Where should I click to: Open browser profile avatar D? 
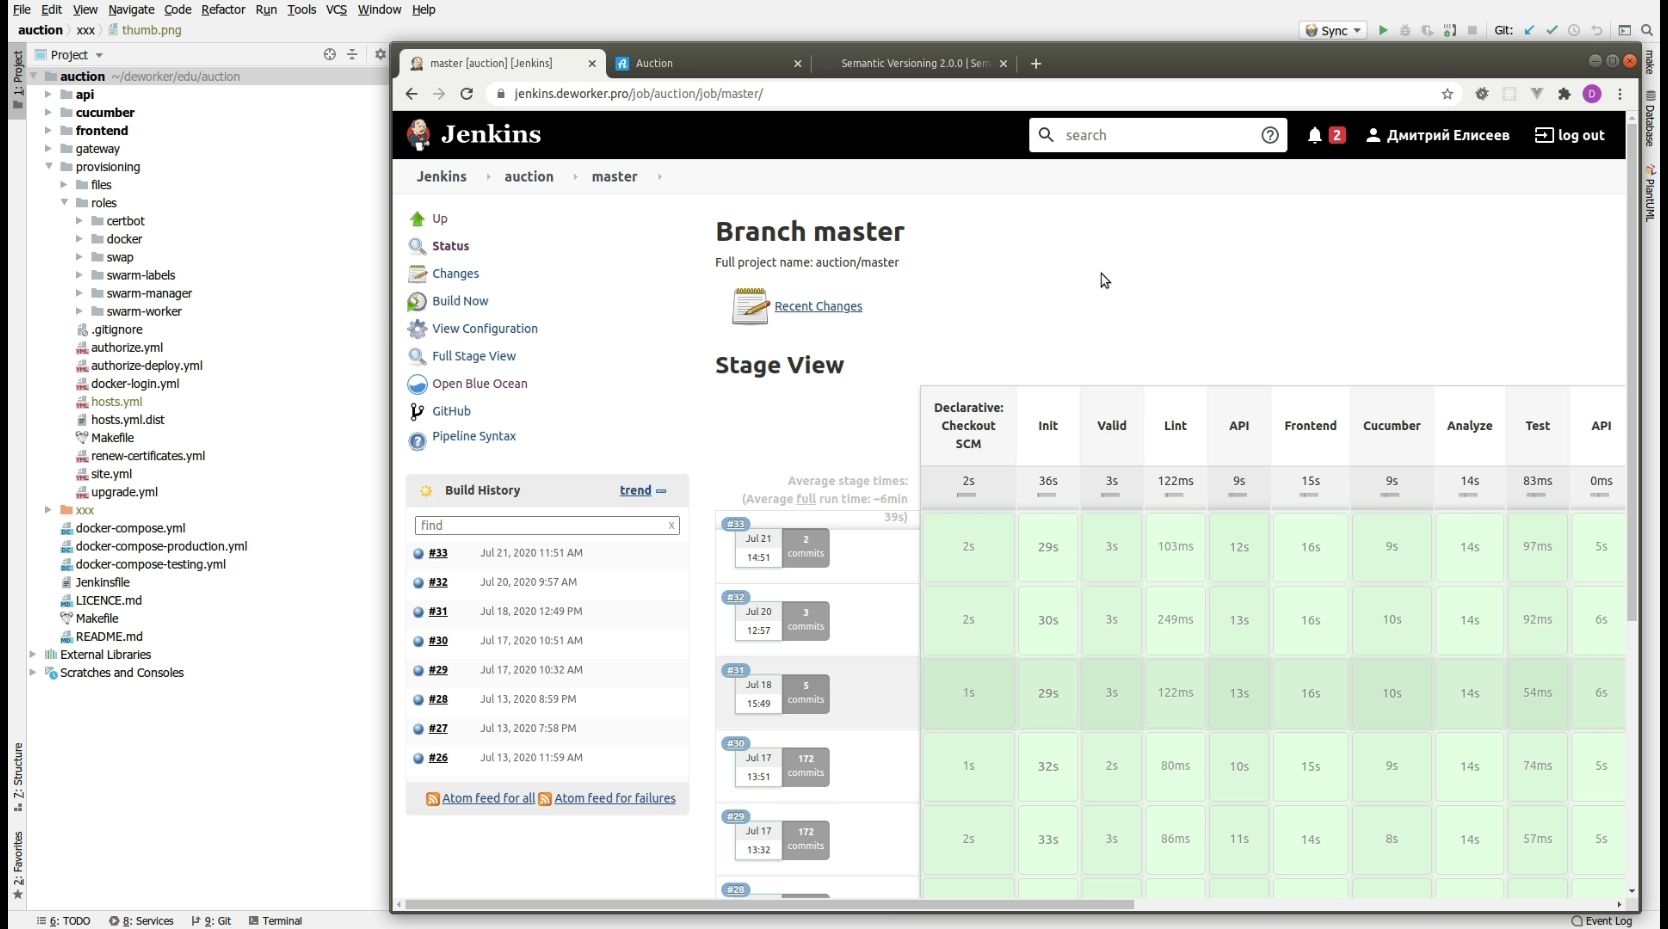1592,94
